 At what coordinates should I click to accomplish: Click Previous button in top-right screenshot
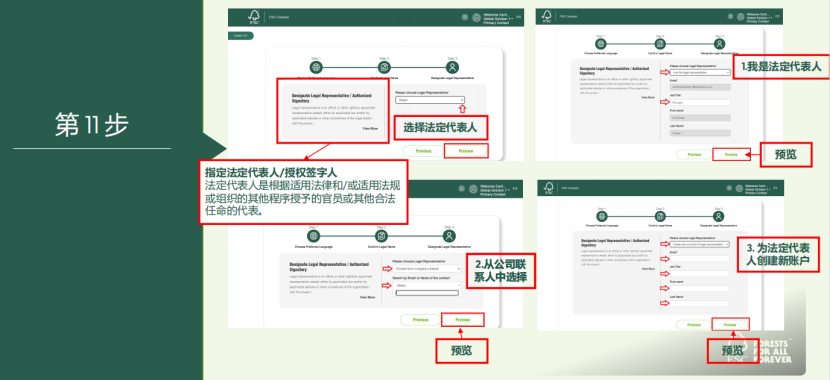[694, 155]
